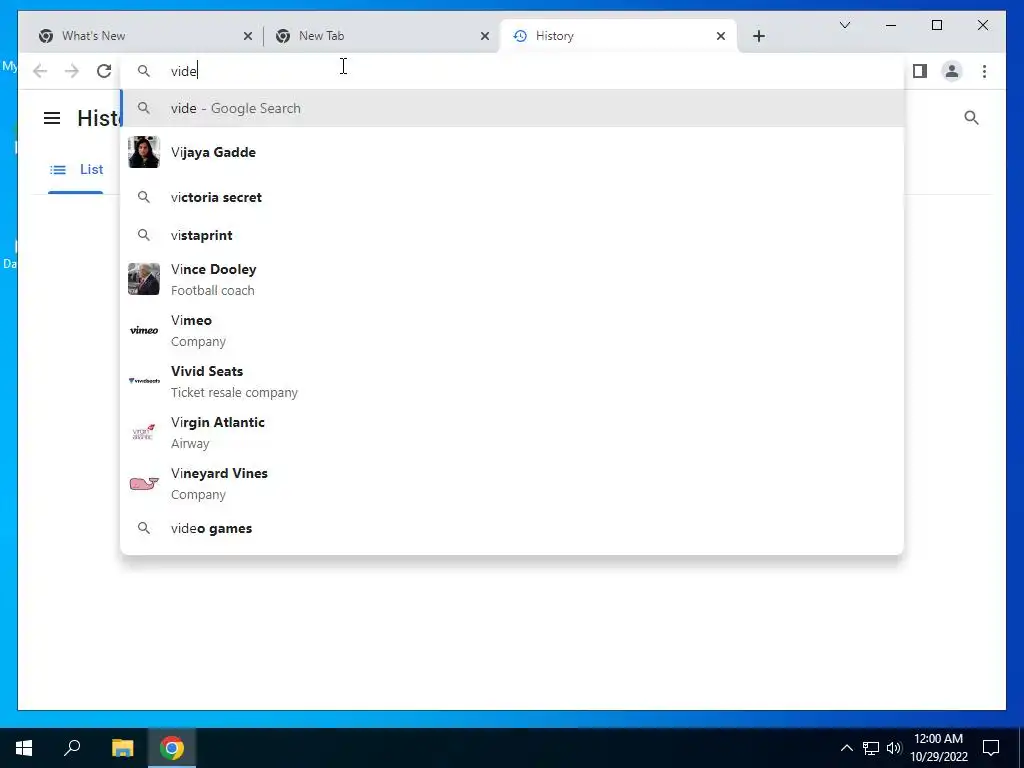Click the Vineyard Vines whale logo
Viewport: 1024px width, 768px height.
[144, 483]
